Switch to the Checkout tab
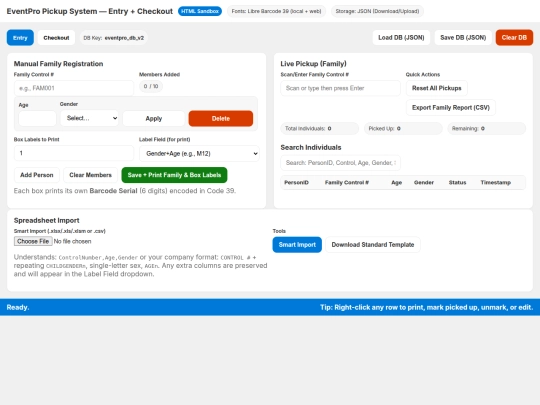The width and height of the screenshot is (540, 405). click(56, 38)
